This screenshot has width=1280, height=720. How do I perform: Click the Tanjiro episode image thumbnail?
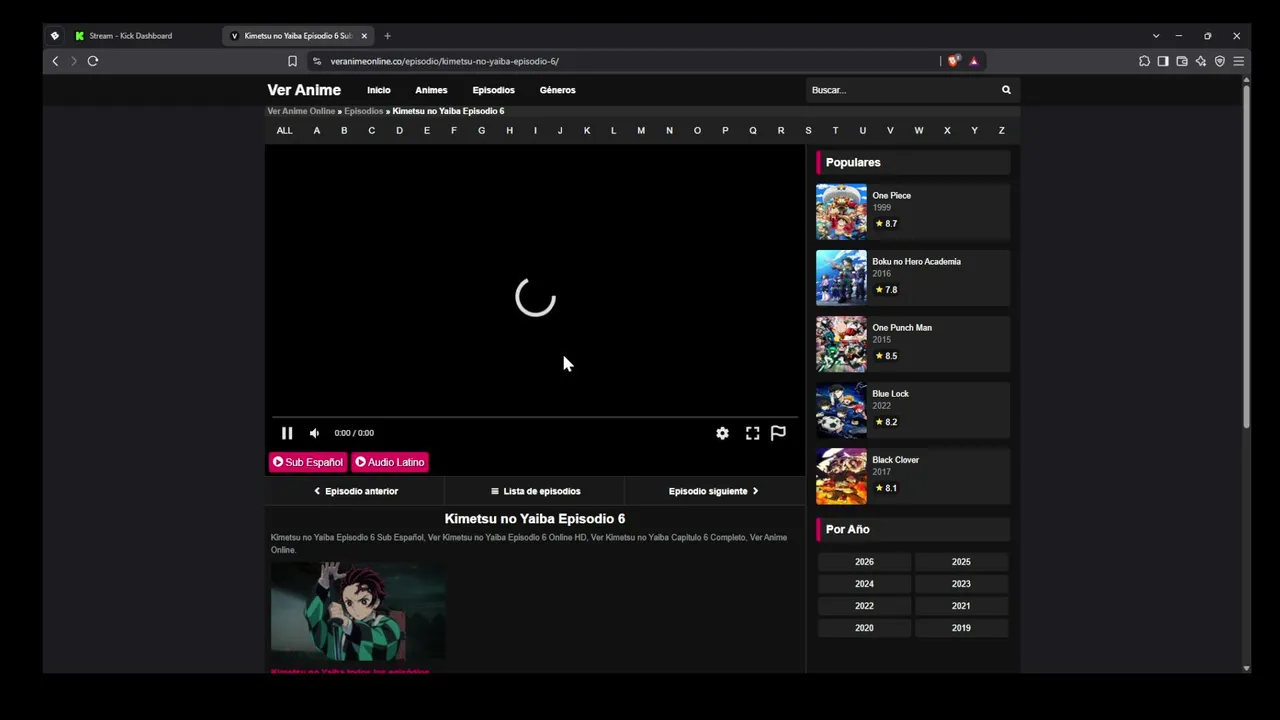click(x=358, y=611)
